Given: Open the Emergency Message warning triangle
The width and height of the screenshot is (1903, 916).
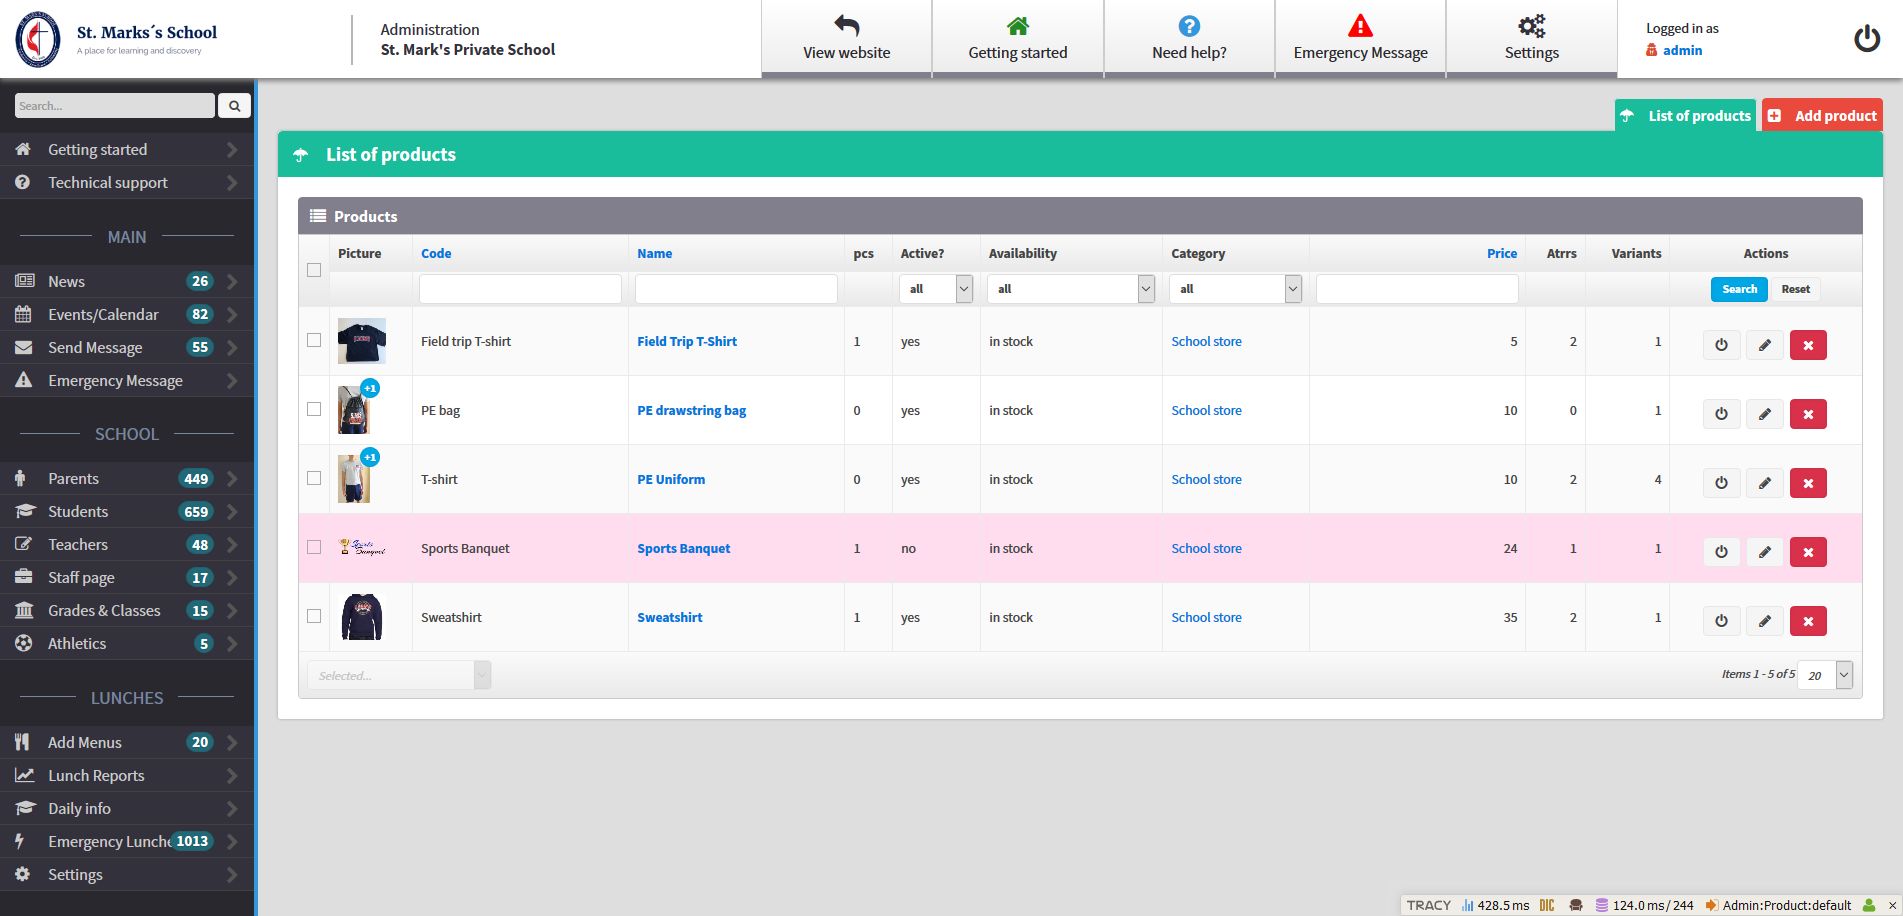Looking at the screenshot, I should tap(1359, 27).
